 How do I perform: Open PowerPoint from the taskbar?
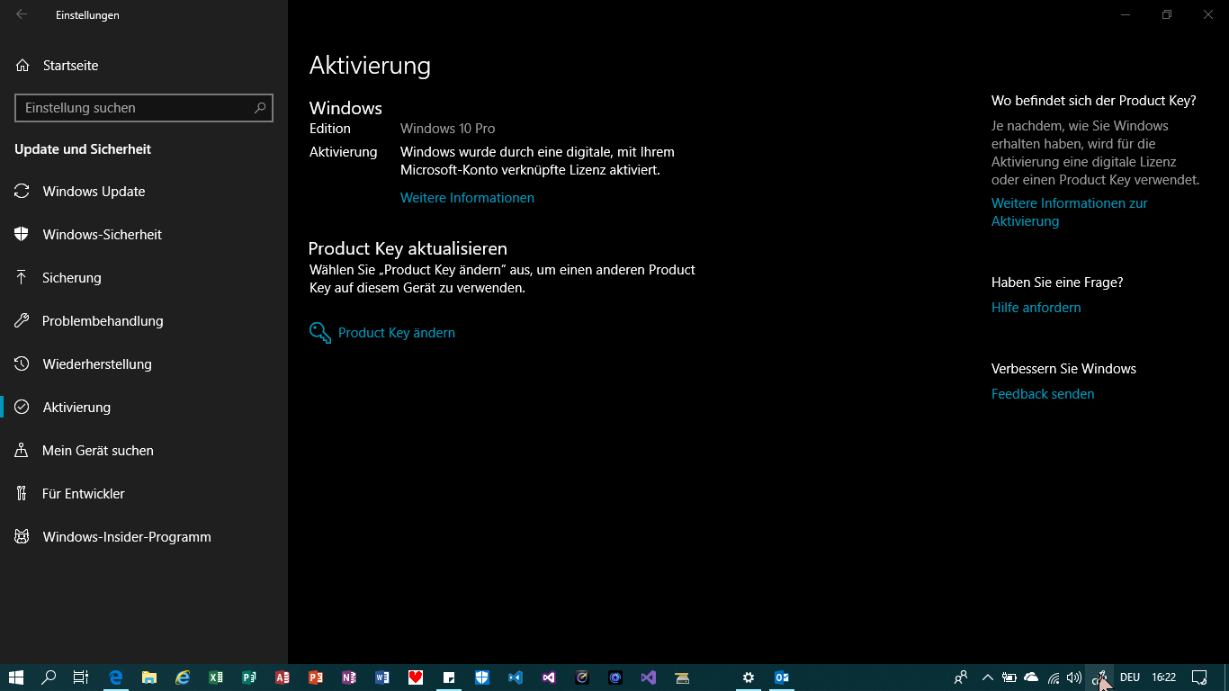coord(315,678)
